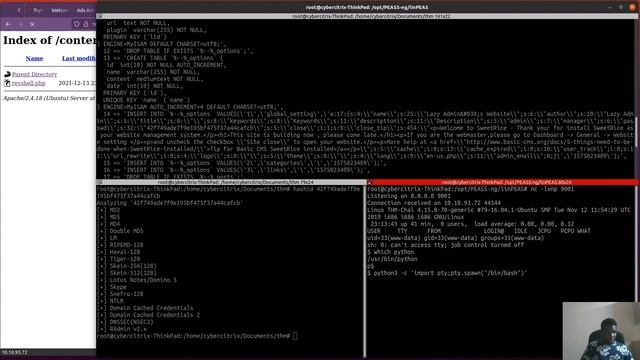
Task: Close the Terminator window
Action: 632,7
